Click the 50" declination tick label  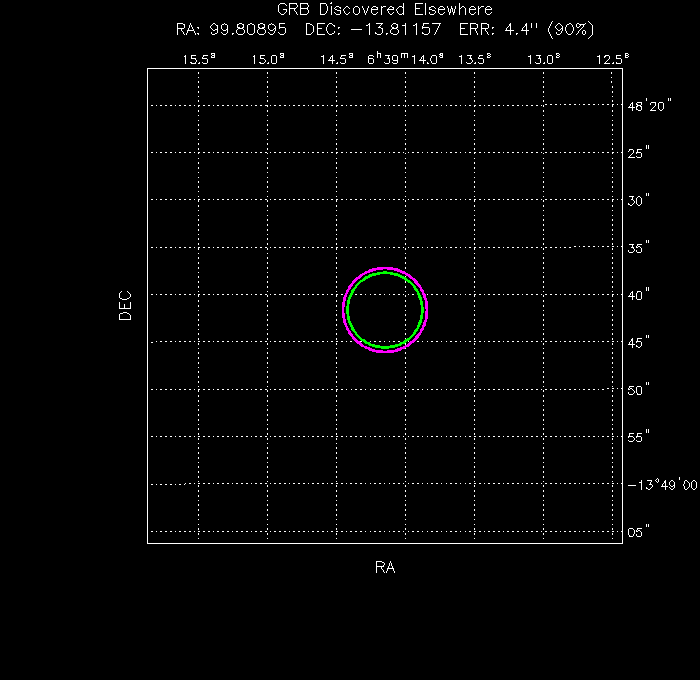tap(638, 390)
